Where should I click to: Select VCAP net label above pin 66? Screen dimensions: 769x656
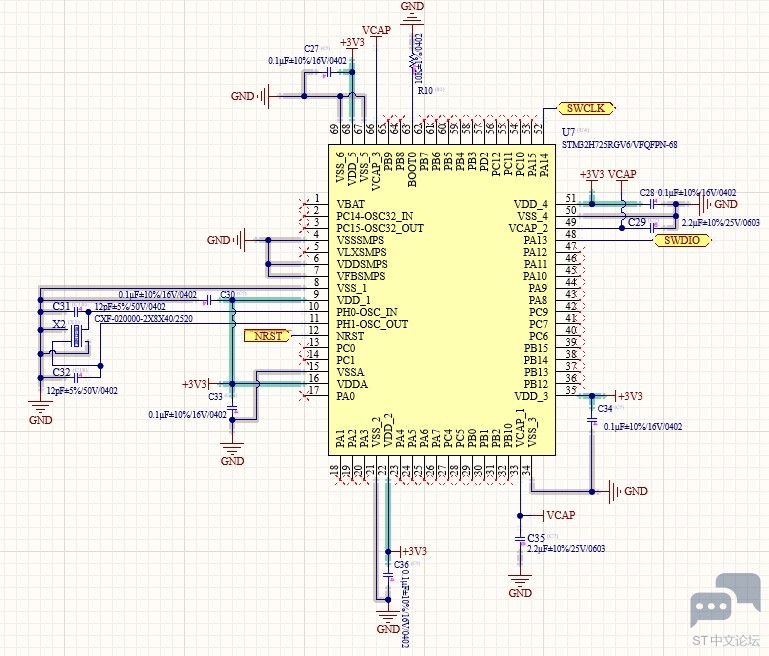pyautogui.click(x=376, y=30)
